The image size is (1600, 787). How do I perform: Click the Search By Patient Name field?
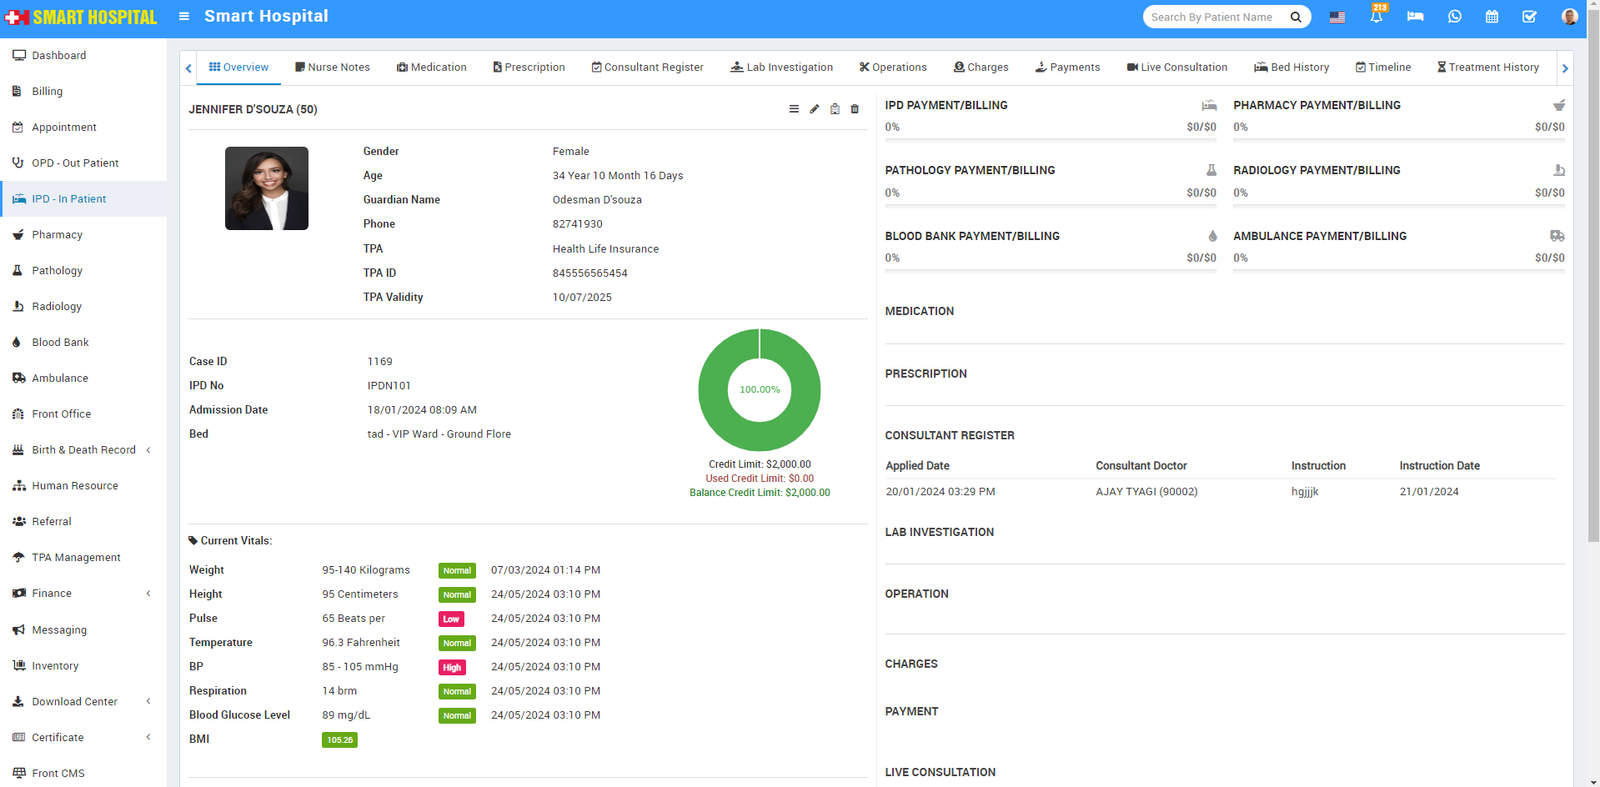click(1212, 17)
